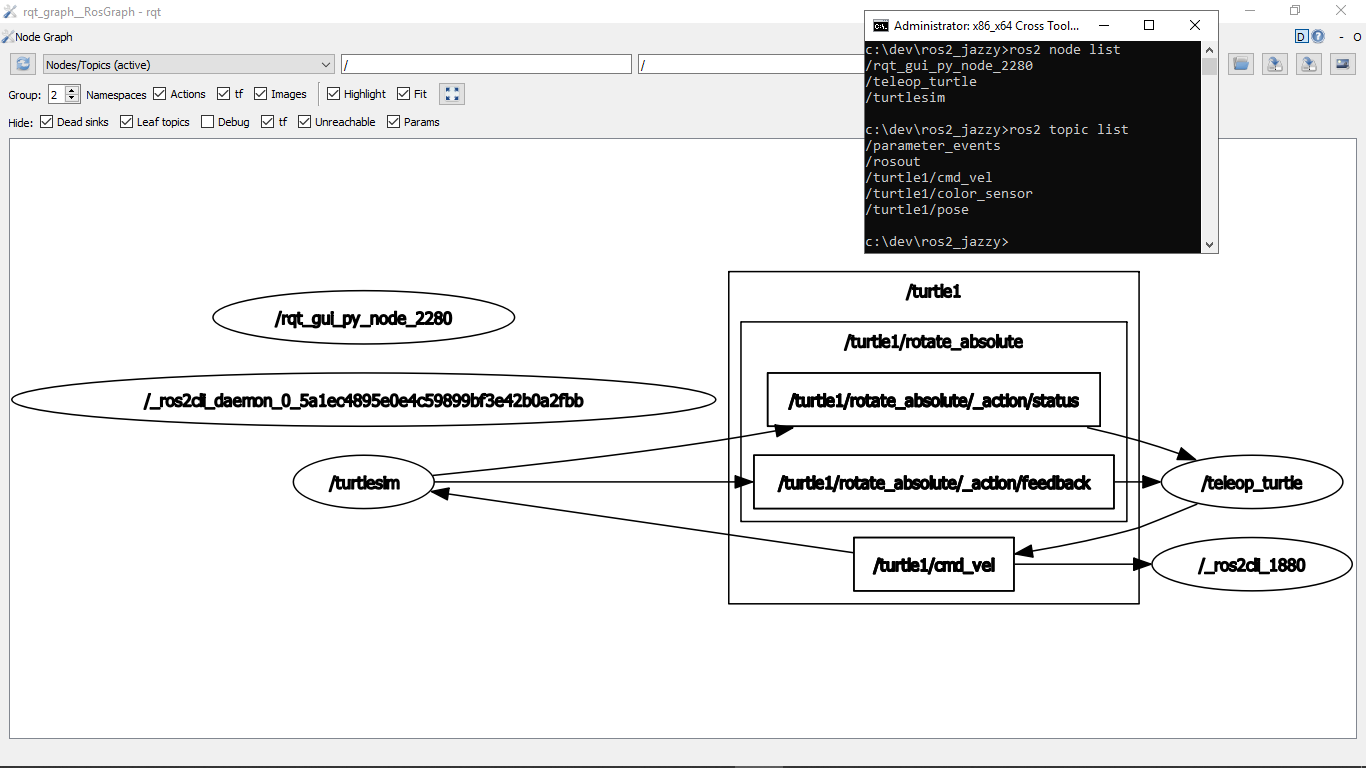Click /turtle1/cmd_vel line in Command Prompt
Screen dimensions: 1366x768
click(x=929, y=178)
